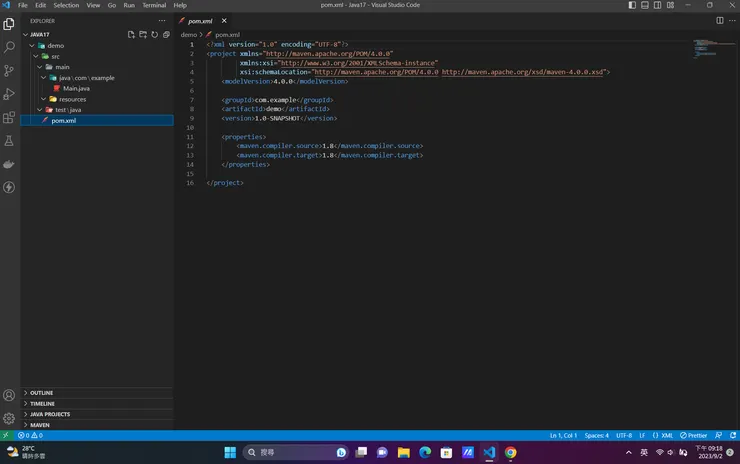Image resolution: width=740 pixels, height=464 pixels.
Task: Open Main.java from the file tree
Action: (76, 88)
